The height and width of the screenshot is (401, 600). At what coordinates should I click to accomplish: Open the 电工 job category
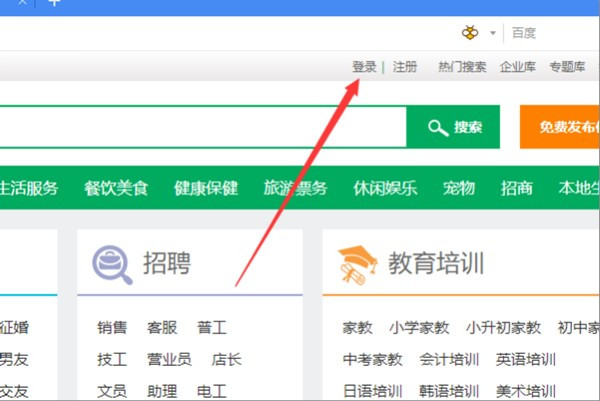(212, 391)
